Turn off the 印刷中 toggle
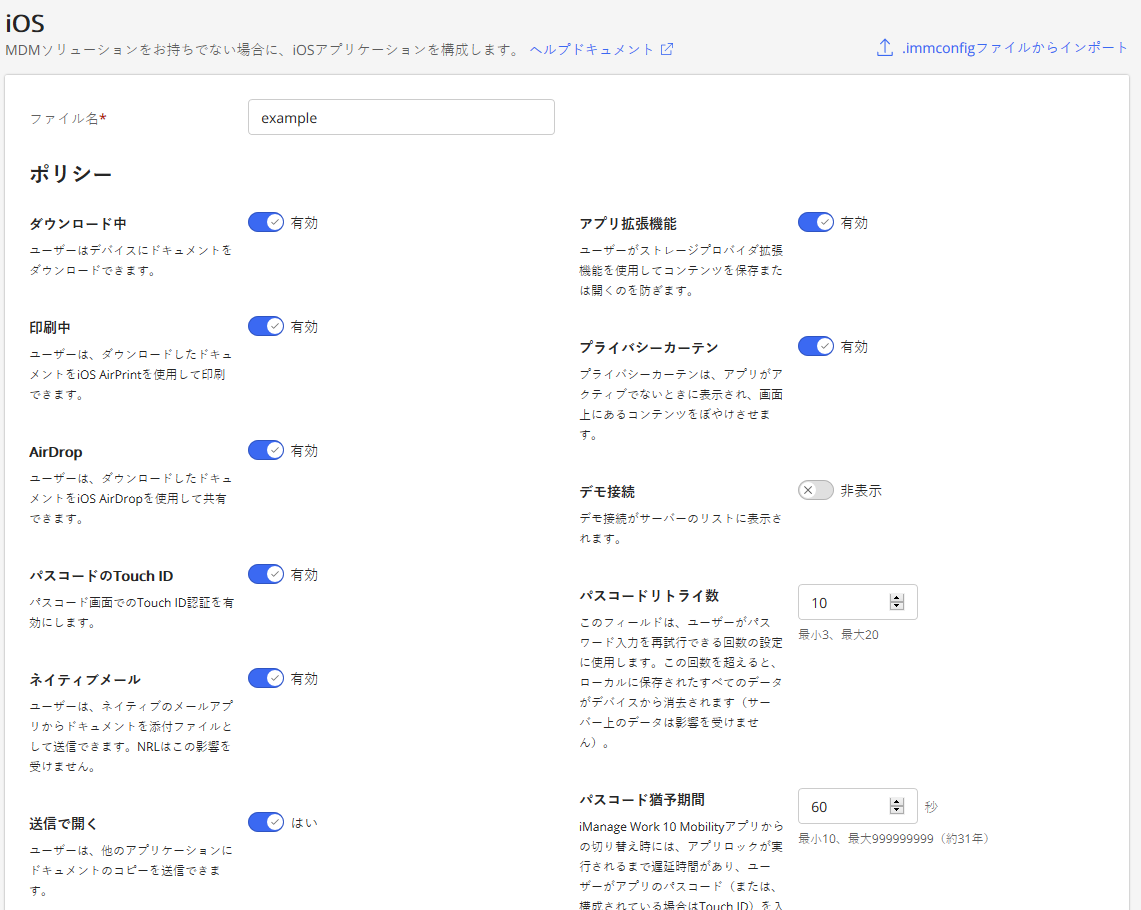The image size is (1141, 910). [266, 326]
